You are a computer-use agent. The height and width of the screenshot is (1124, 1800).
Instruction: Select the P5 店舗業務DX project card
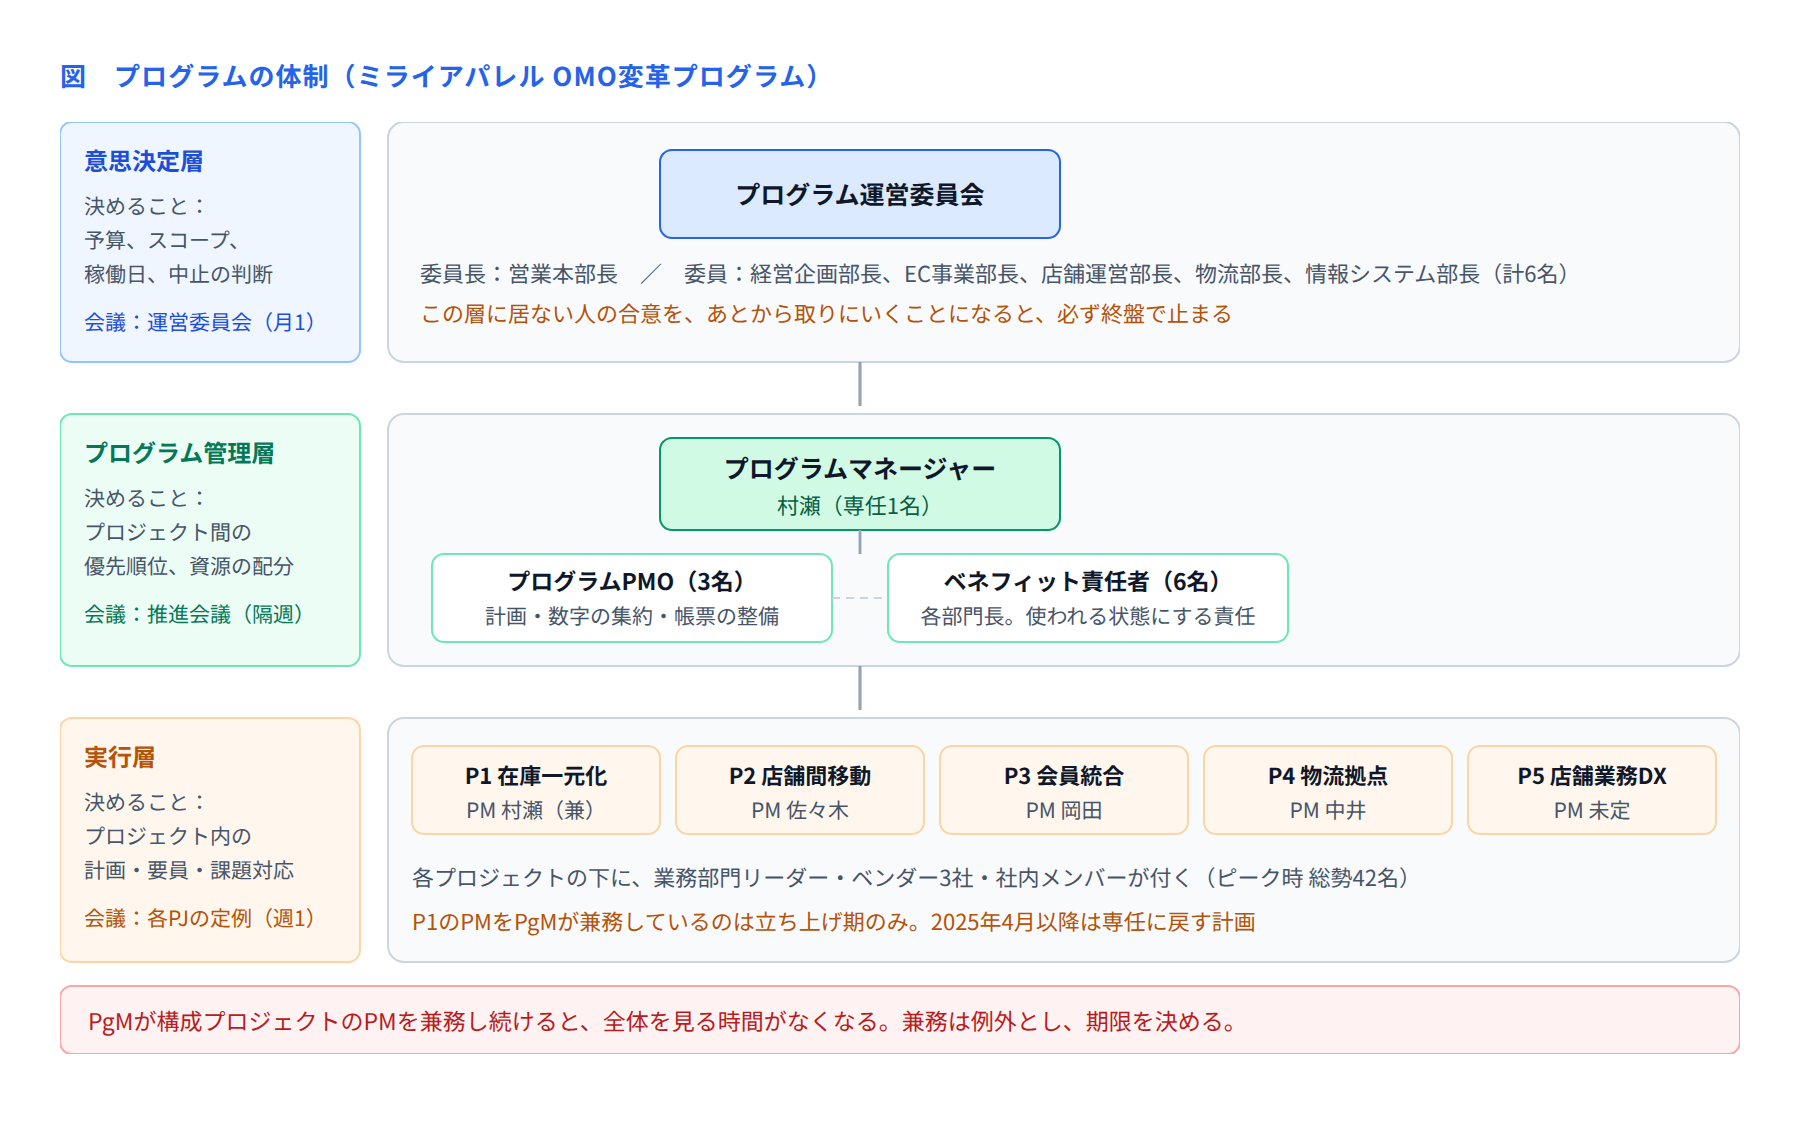(1592, 790)
